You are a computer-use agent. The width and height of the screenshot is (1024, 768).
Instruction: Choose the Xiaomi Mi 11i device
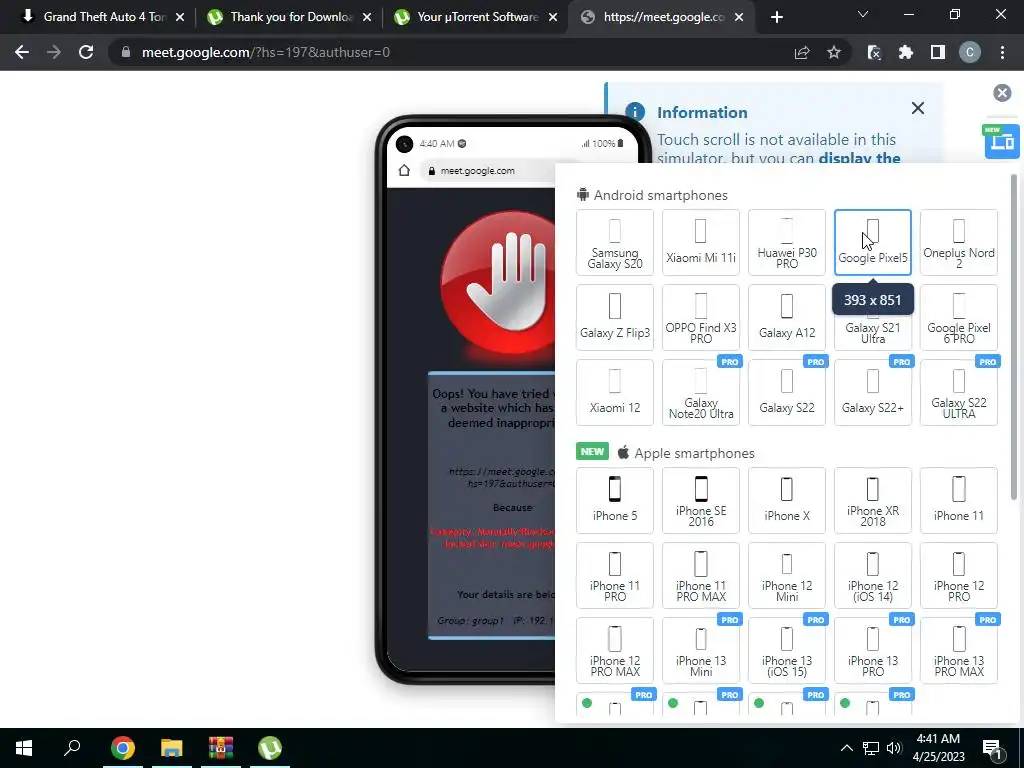tap(701, 242)
